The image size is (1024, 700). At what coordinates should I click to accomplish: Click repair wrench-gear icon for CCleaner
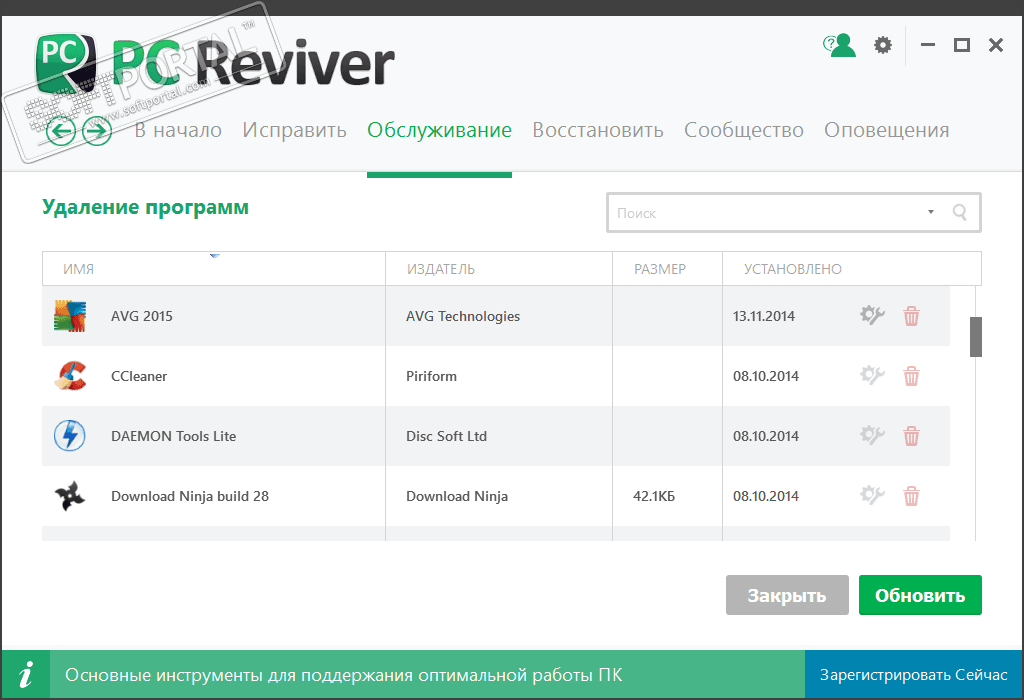point(872,375)
